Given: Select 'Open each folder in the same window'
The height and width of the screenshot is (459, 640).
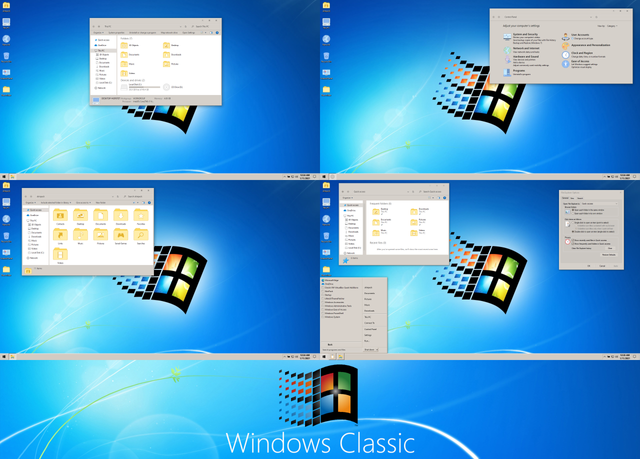Looking at the screenshot, I should (x=588, y=210).
